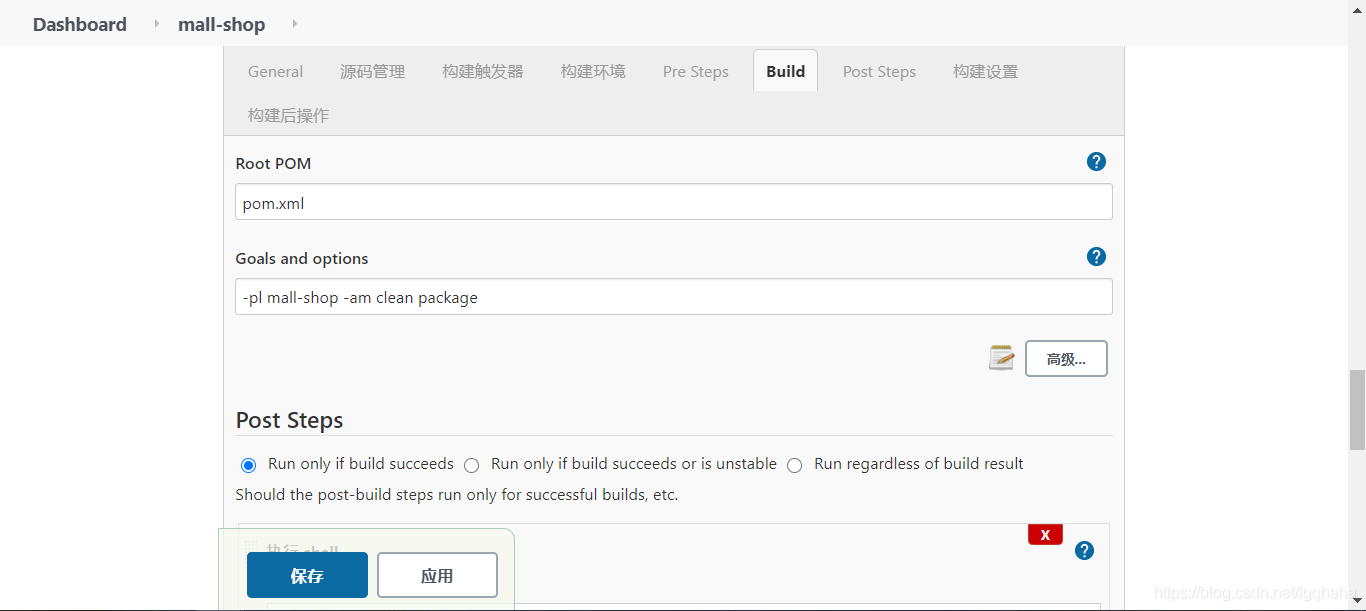Go to Dashboard breadcrumb link
Viewport: 1366px width, 611px height.
[x=80, y=24]
